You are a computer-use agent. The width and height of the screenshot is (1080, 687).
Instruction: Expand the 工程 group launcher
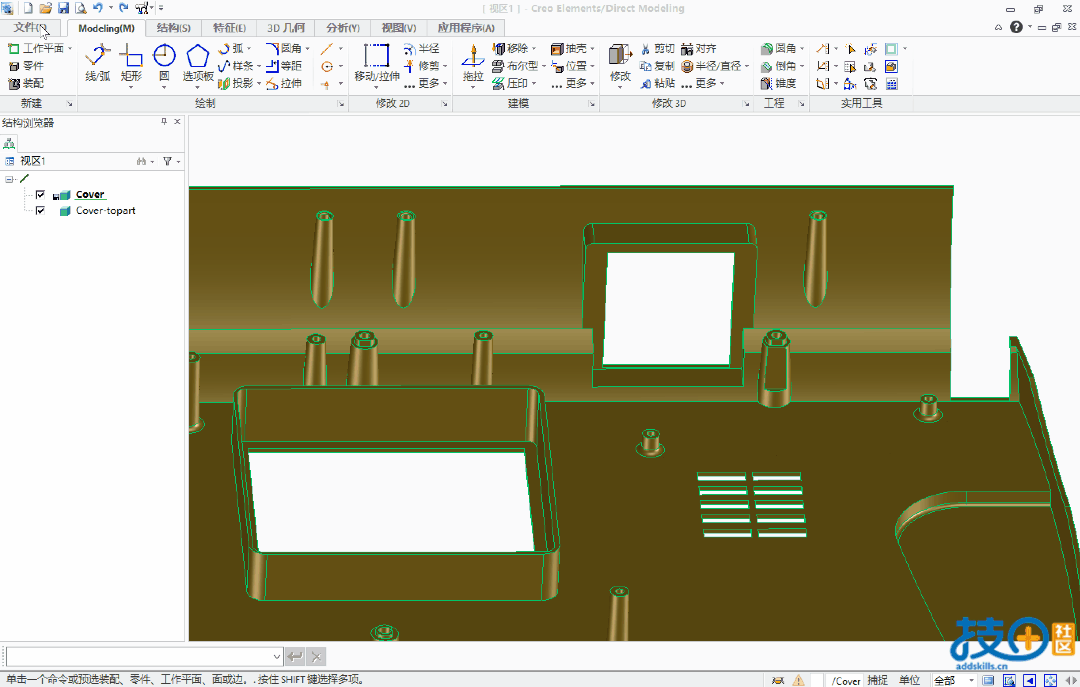[x=801, y=103]
